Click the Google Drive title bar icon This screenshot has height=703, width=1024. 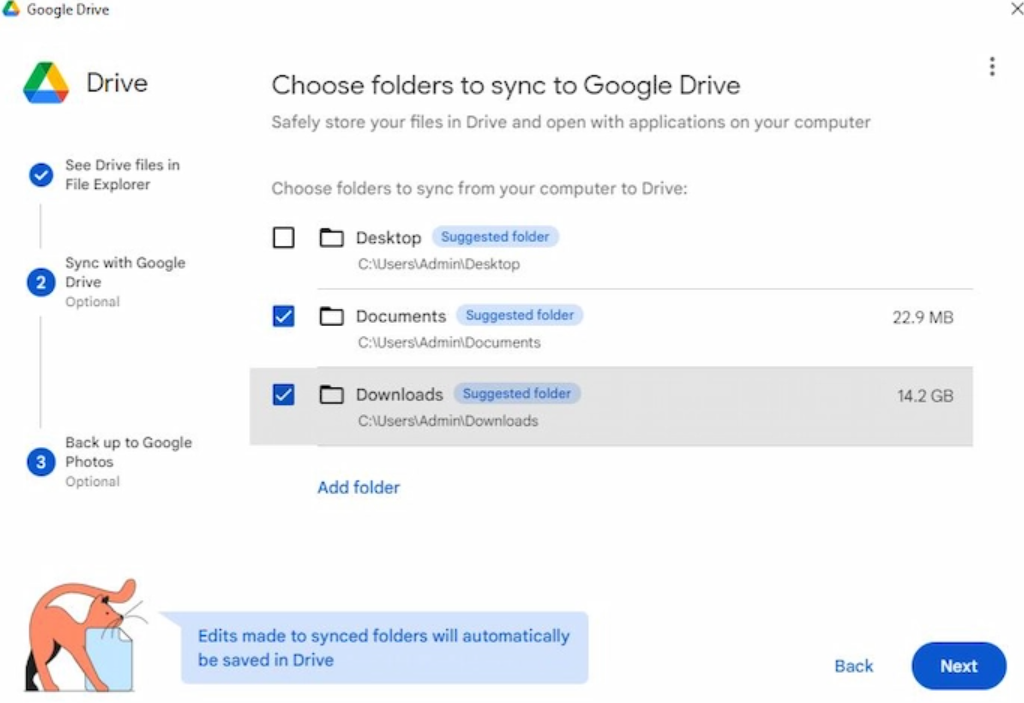(10, 8)
